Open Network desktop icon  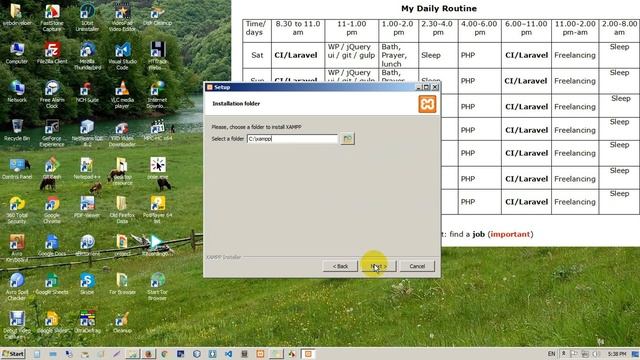(17, 91)
